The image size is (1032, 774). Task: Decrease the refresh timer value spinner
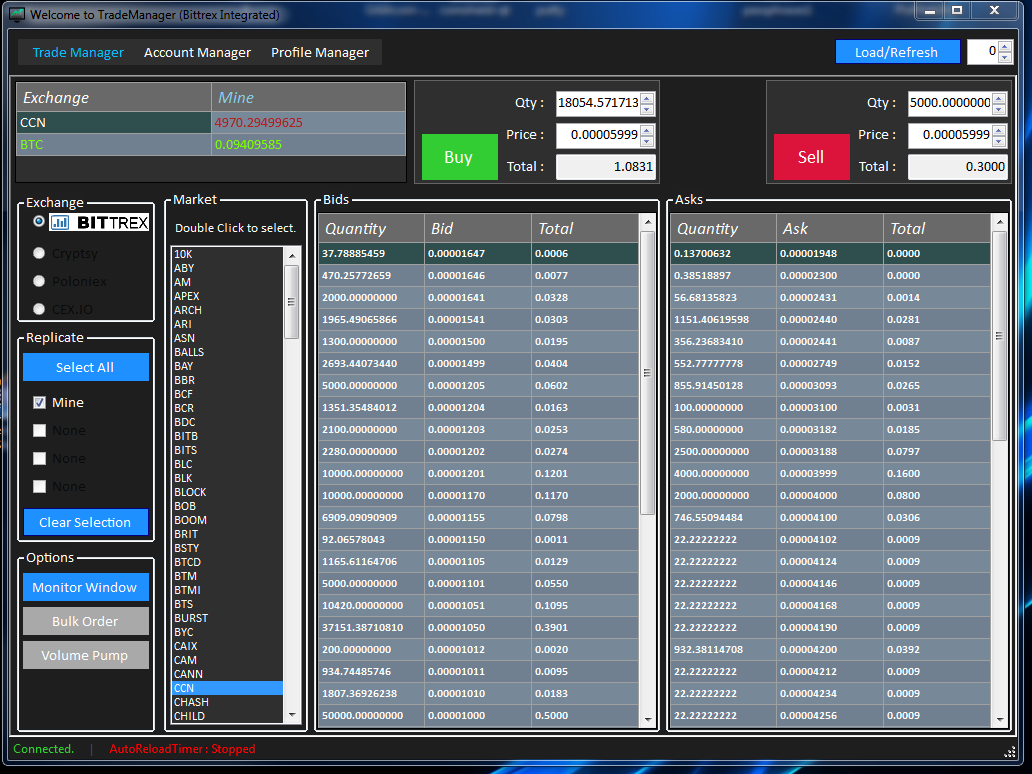click(1005, 58)
